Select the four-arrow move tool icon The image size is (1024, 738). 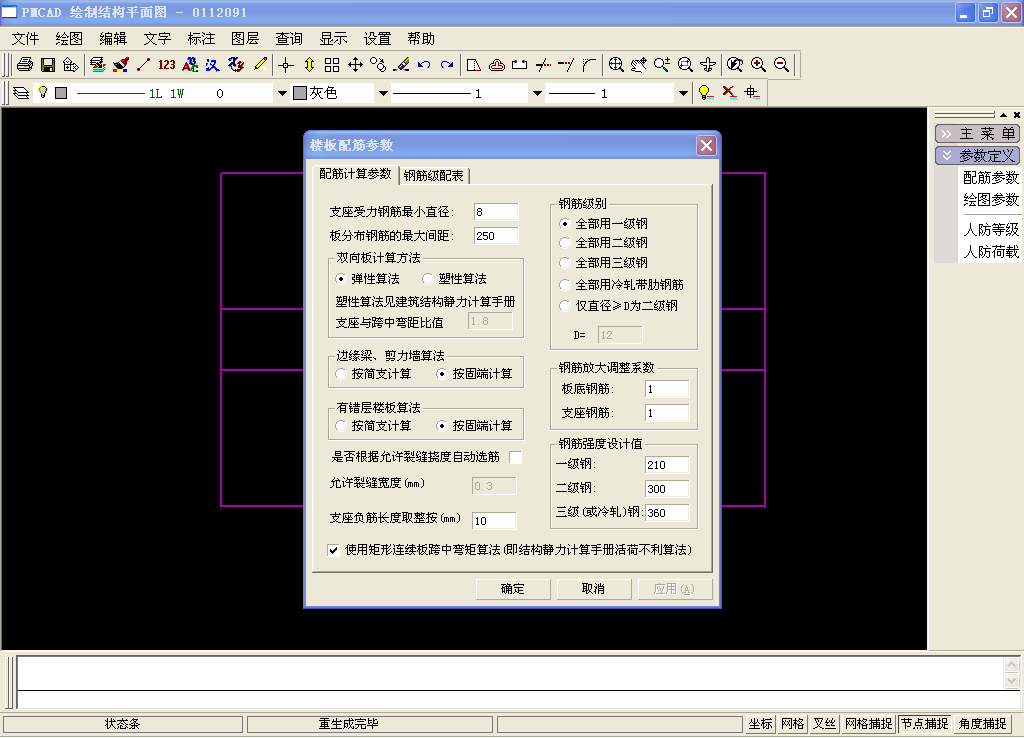pyautogui.click(x=355, y=65)
